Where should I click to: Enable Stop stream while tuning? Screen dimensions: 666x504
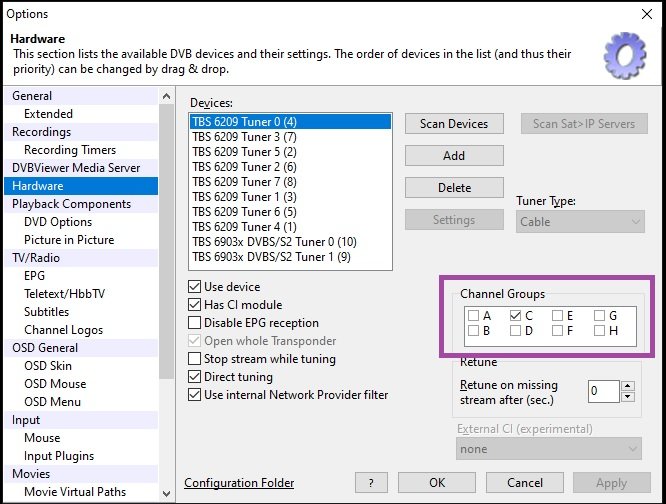click(x=195, y=359)
